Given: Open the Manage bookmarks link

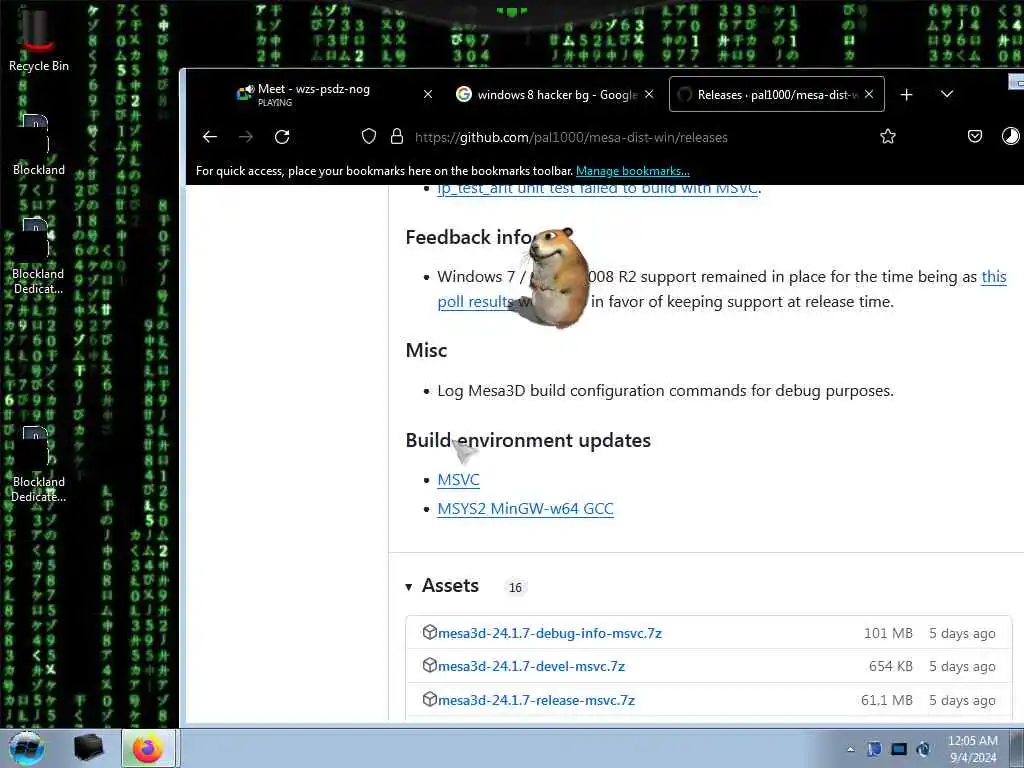Looking at the screenshot, I should (x=633, y=171).
